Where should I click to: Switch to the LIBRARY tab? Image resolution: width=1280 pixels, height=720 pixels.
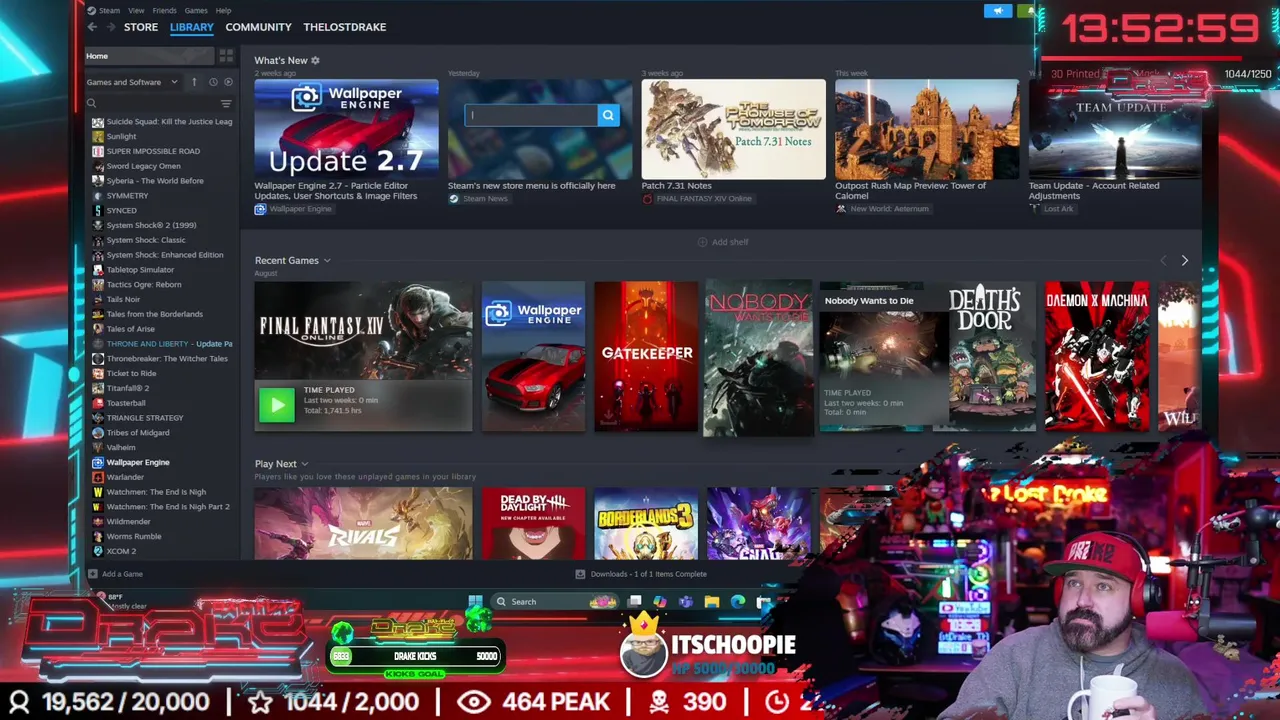point(192,27)
